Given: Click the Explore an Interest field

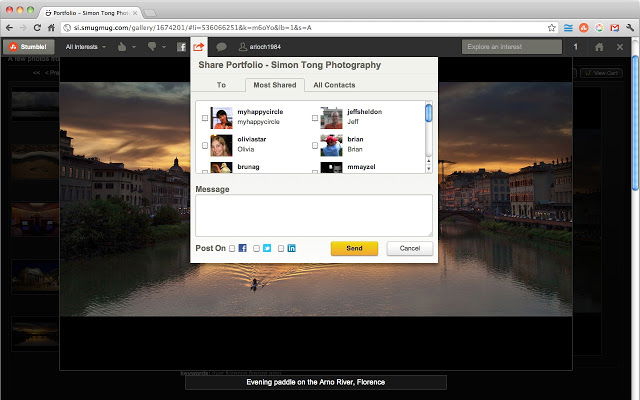Looking at the screenshot, I should point(511,47).
